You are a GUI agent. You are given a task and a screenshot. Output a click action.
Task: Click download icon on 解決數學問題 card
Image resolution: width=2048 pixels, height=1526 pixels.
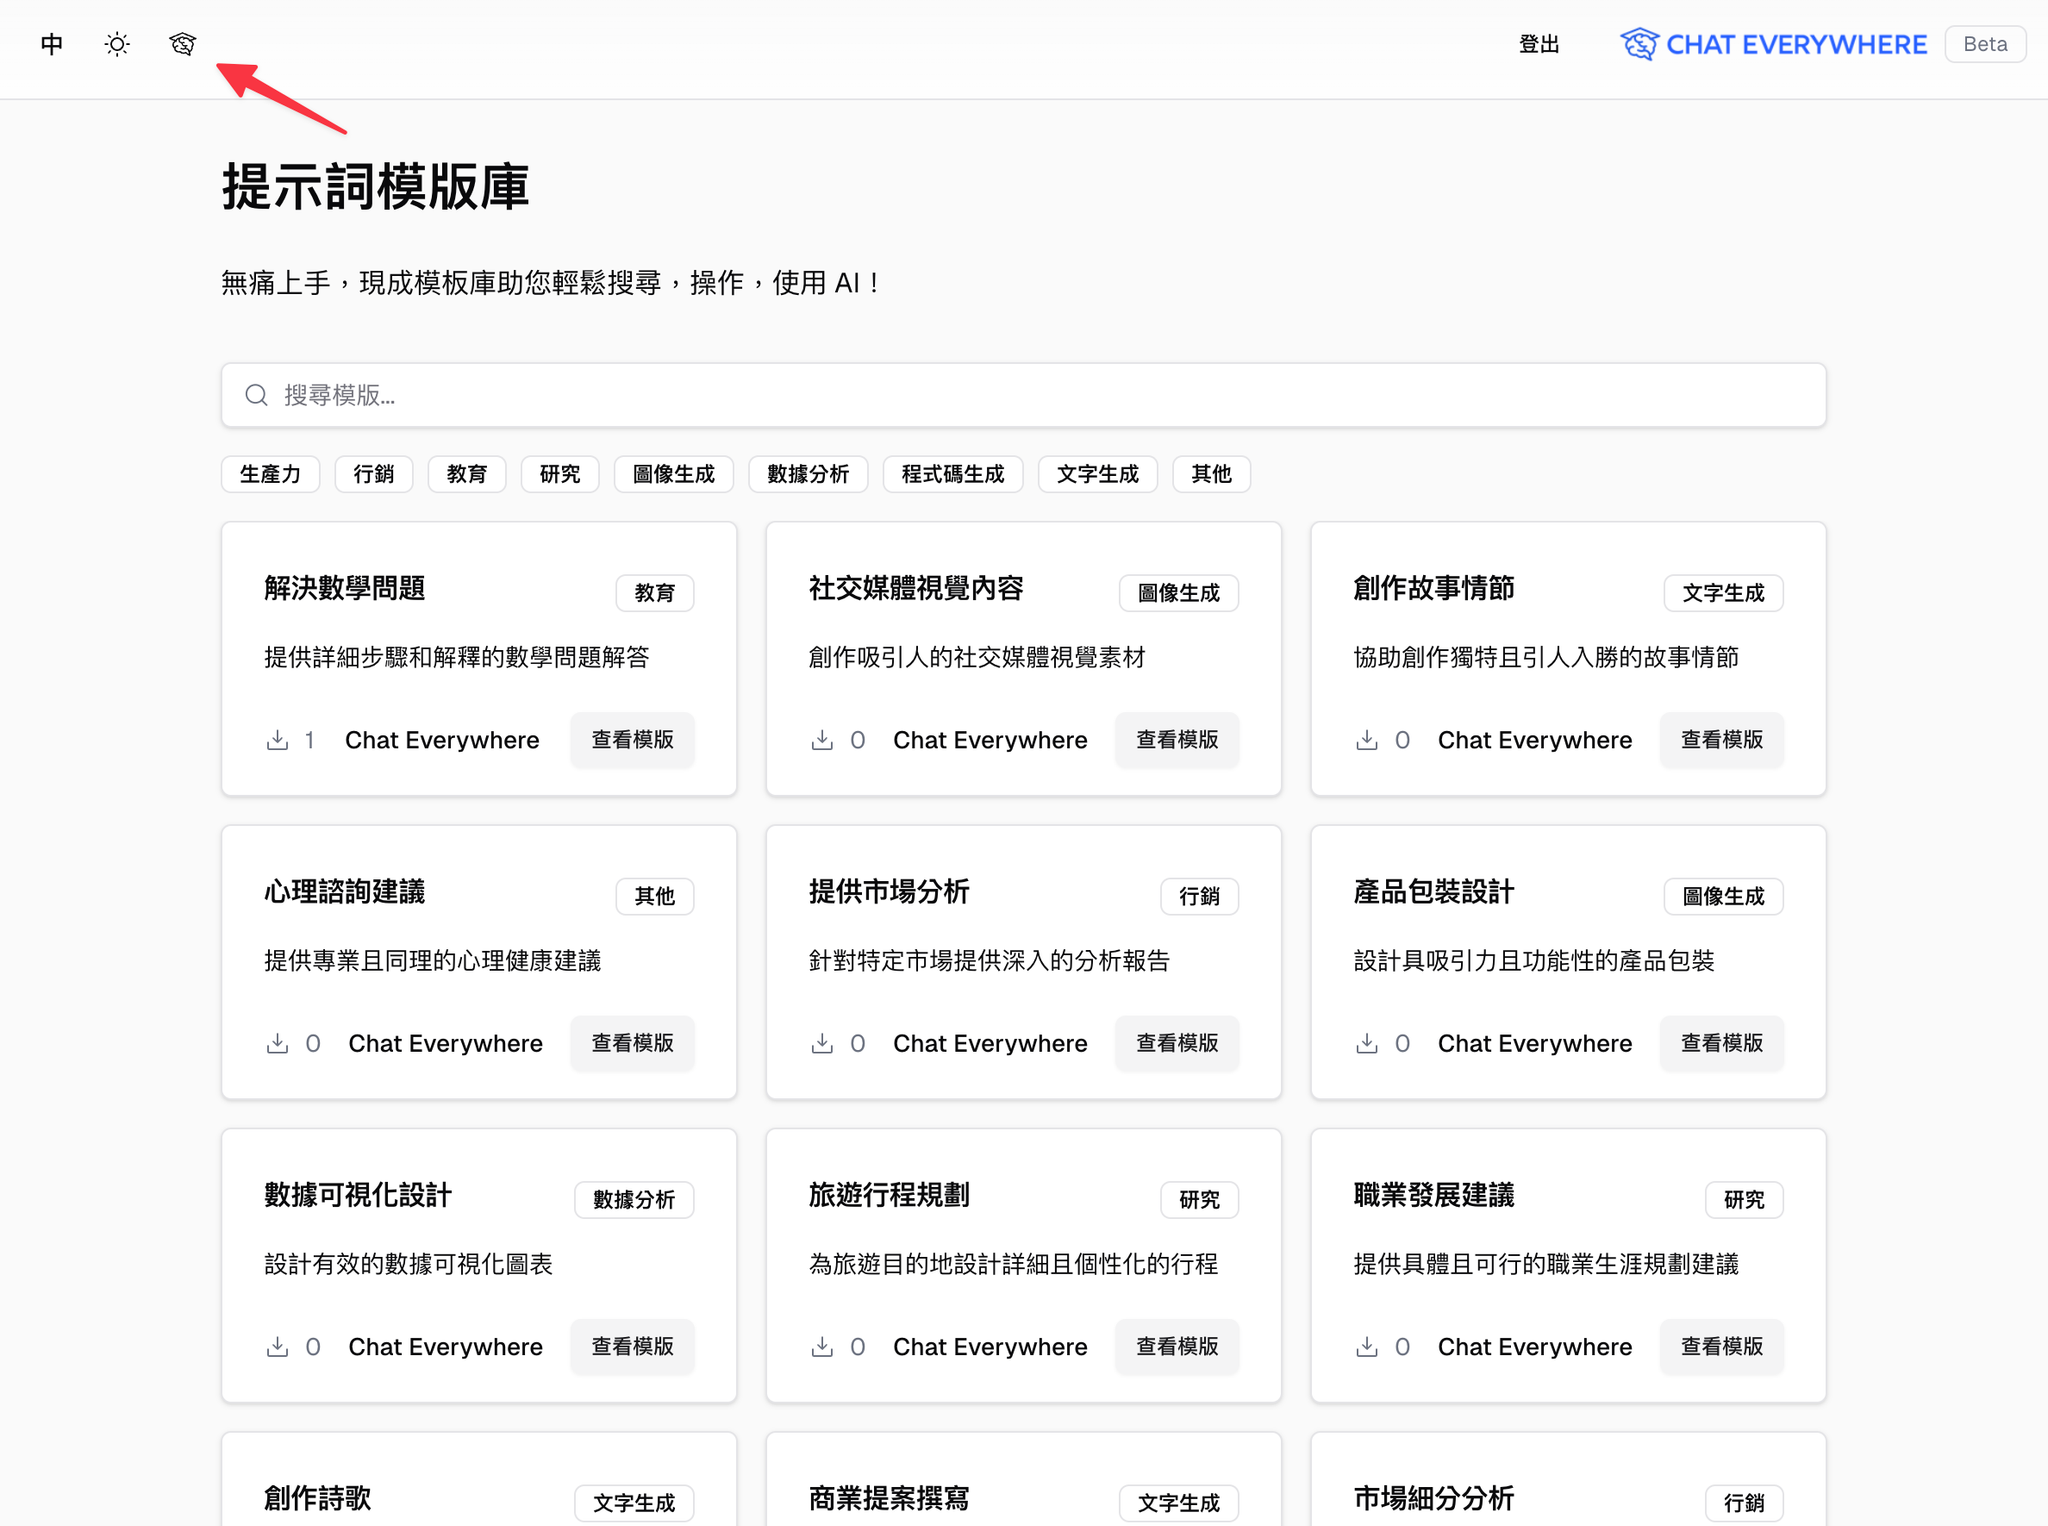pyautogui.click(x=277, y=740)
